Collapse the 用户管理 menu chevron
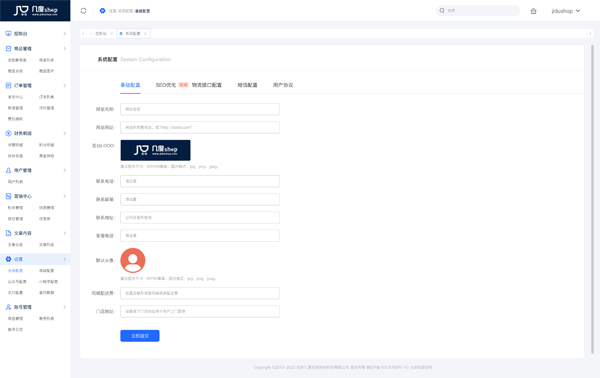This screenshot has height=378, width=600. click(x=65, y=170)
